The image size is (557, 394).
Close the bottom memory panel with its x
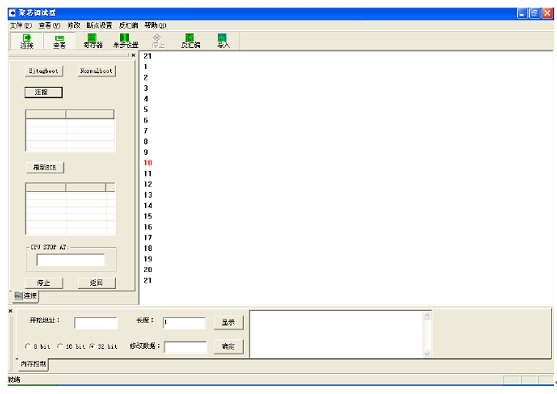[11, 311]
